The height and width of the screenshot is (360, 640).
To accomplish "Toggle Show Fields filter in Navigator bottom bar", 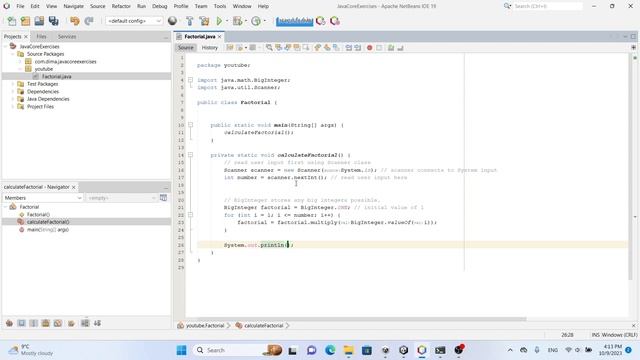I will [21, 323].
